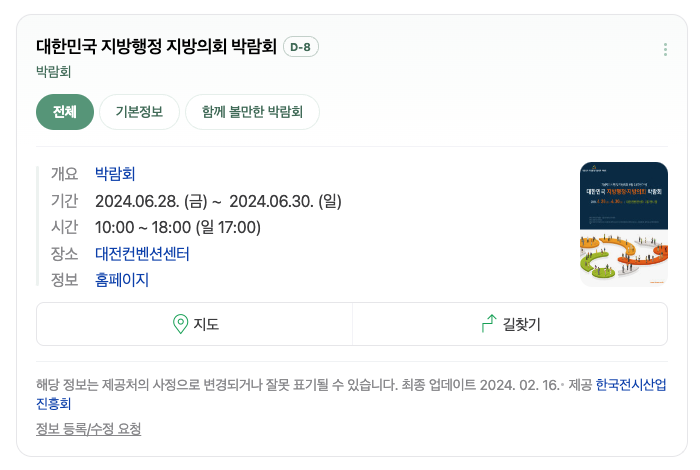
Task: Click the map pin icon
Action: (180, 324)
